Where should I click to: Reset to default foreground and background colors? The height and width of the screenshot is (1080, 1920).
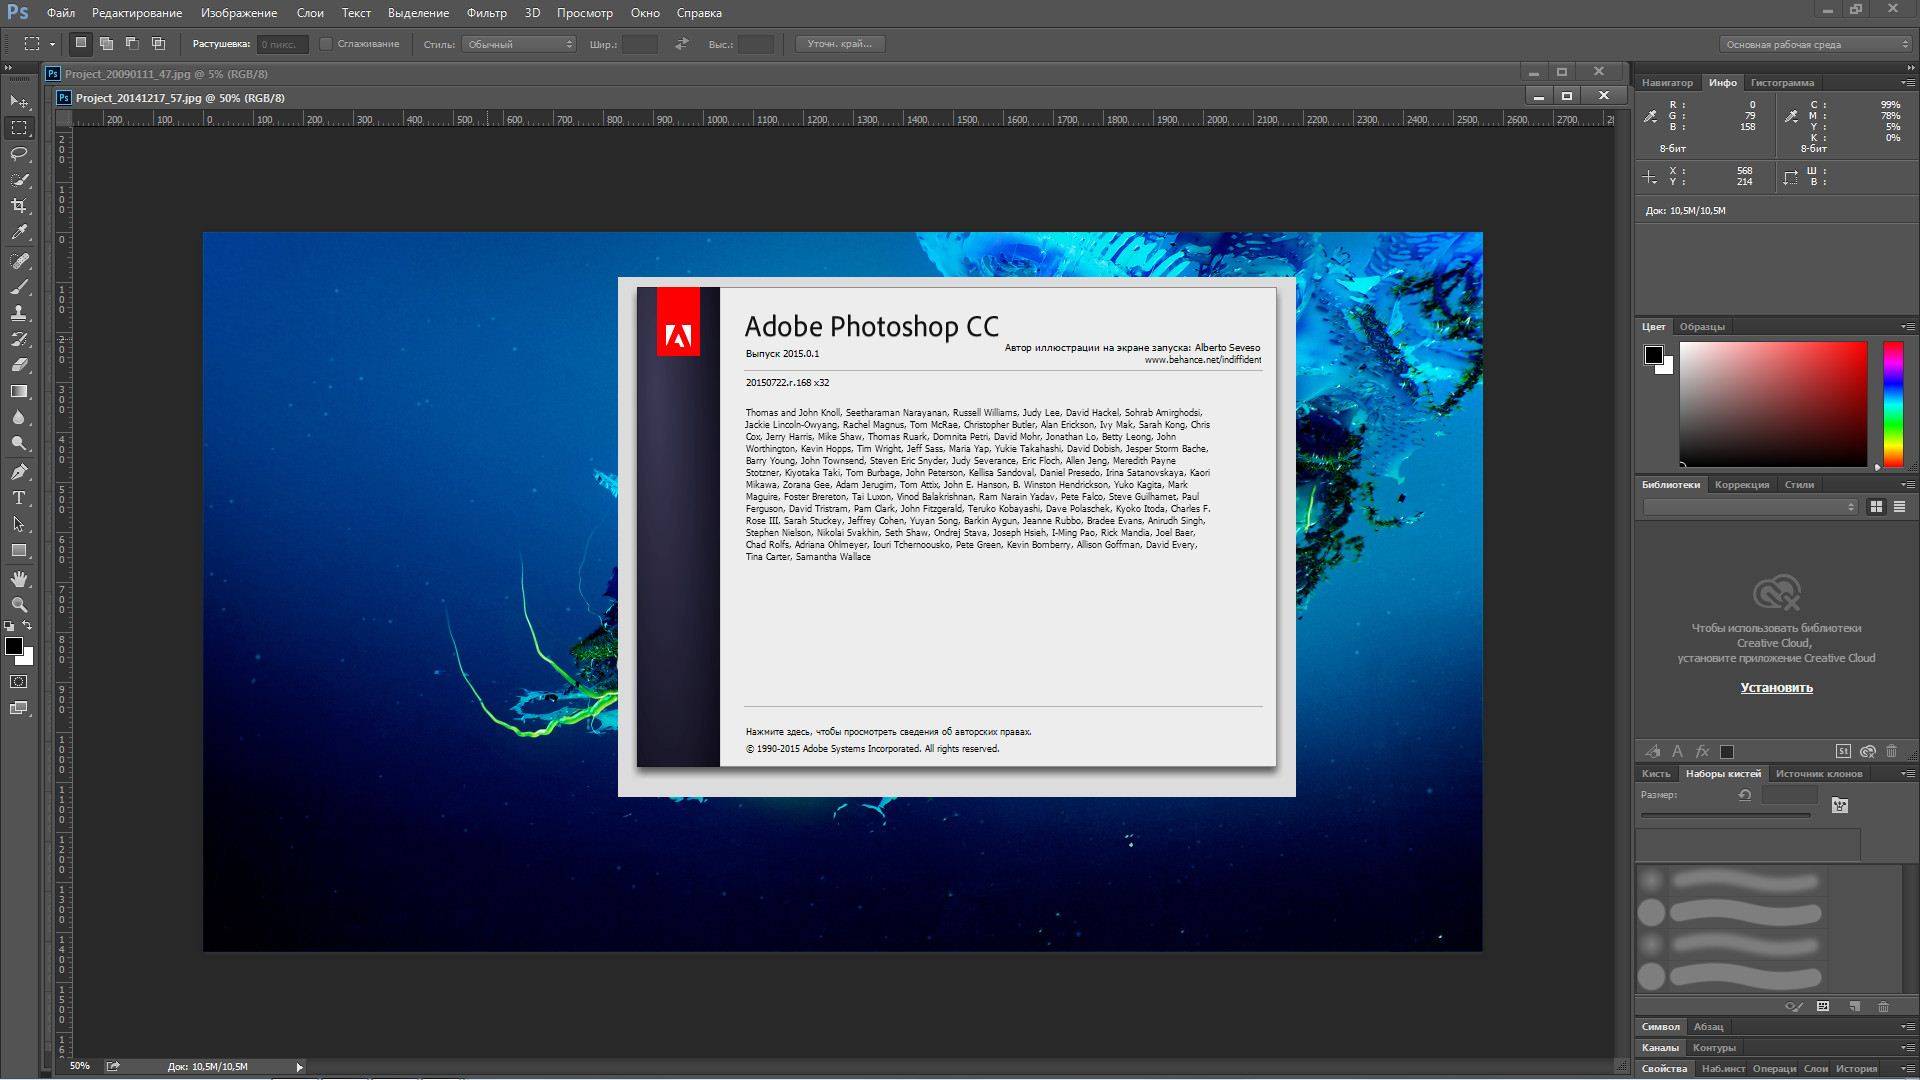(10, 626)
